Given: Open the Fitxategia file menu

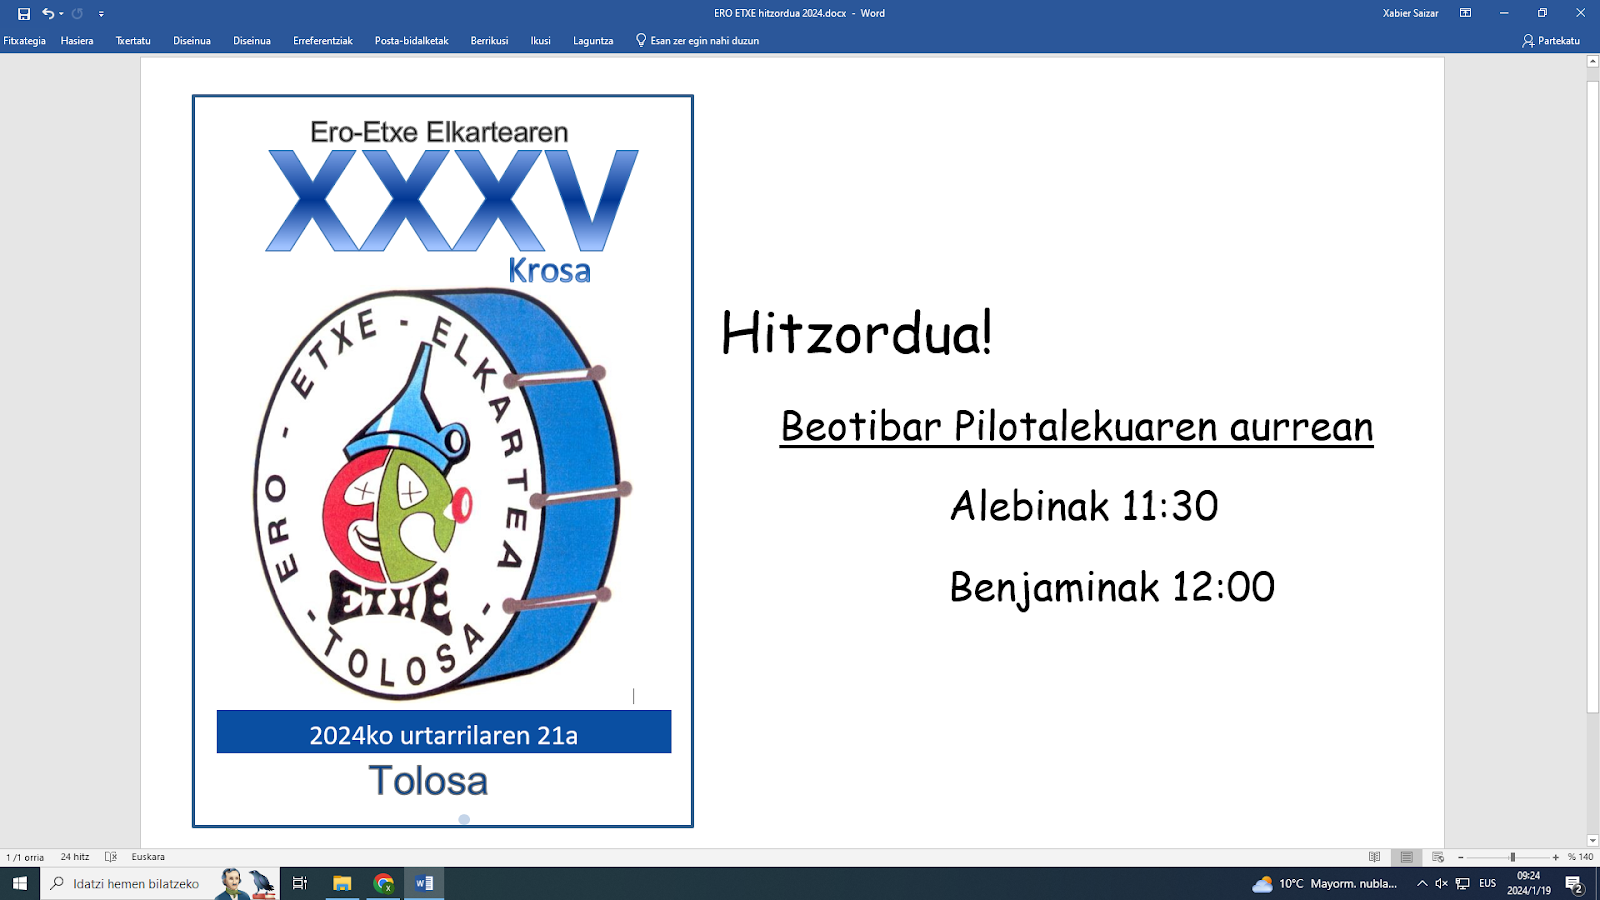Looking at the screenshot, I should 24,41.
